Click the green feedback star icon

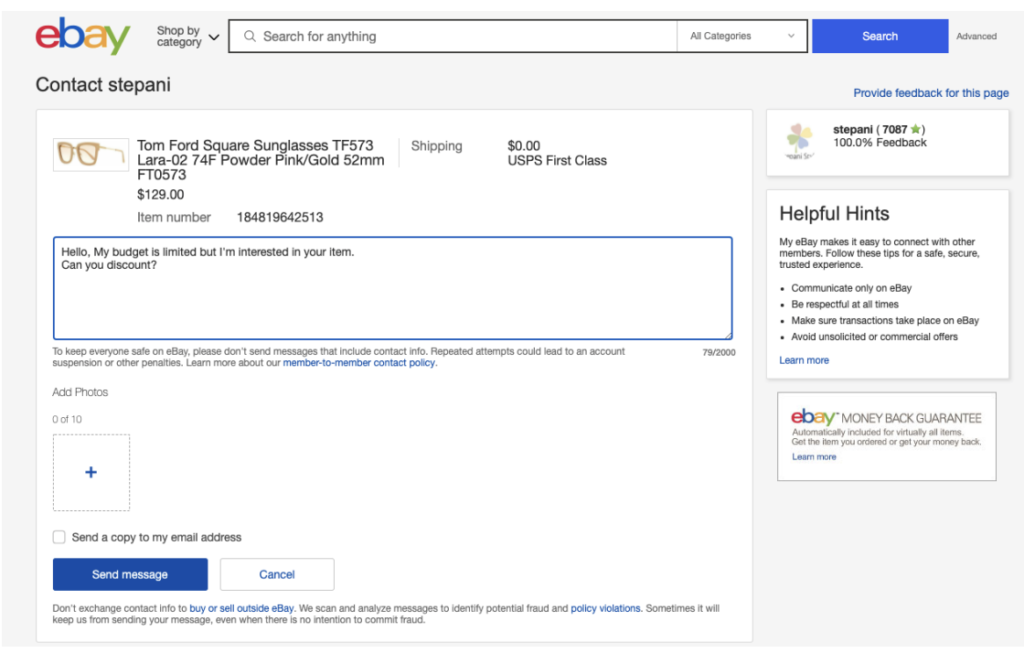pyautogui.click(x=915, y=130)
